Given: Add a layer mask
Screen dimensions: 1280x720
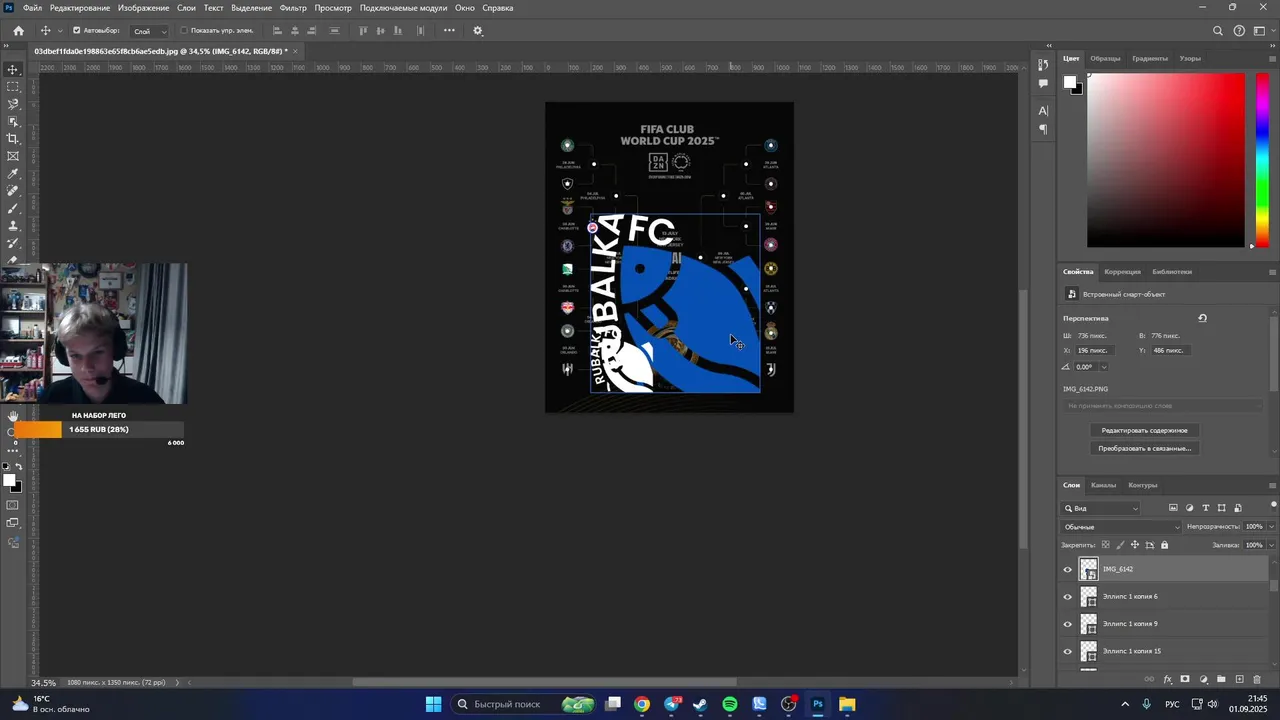Looking at the screenshot, I should tap(1185, 680).
